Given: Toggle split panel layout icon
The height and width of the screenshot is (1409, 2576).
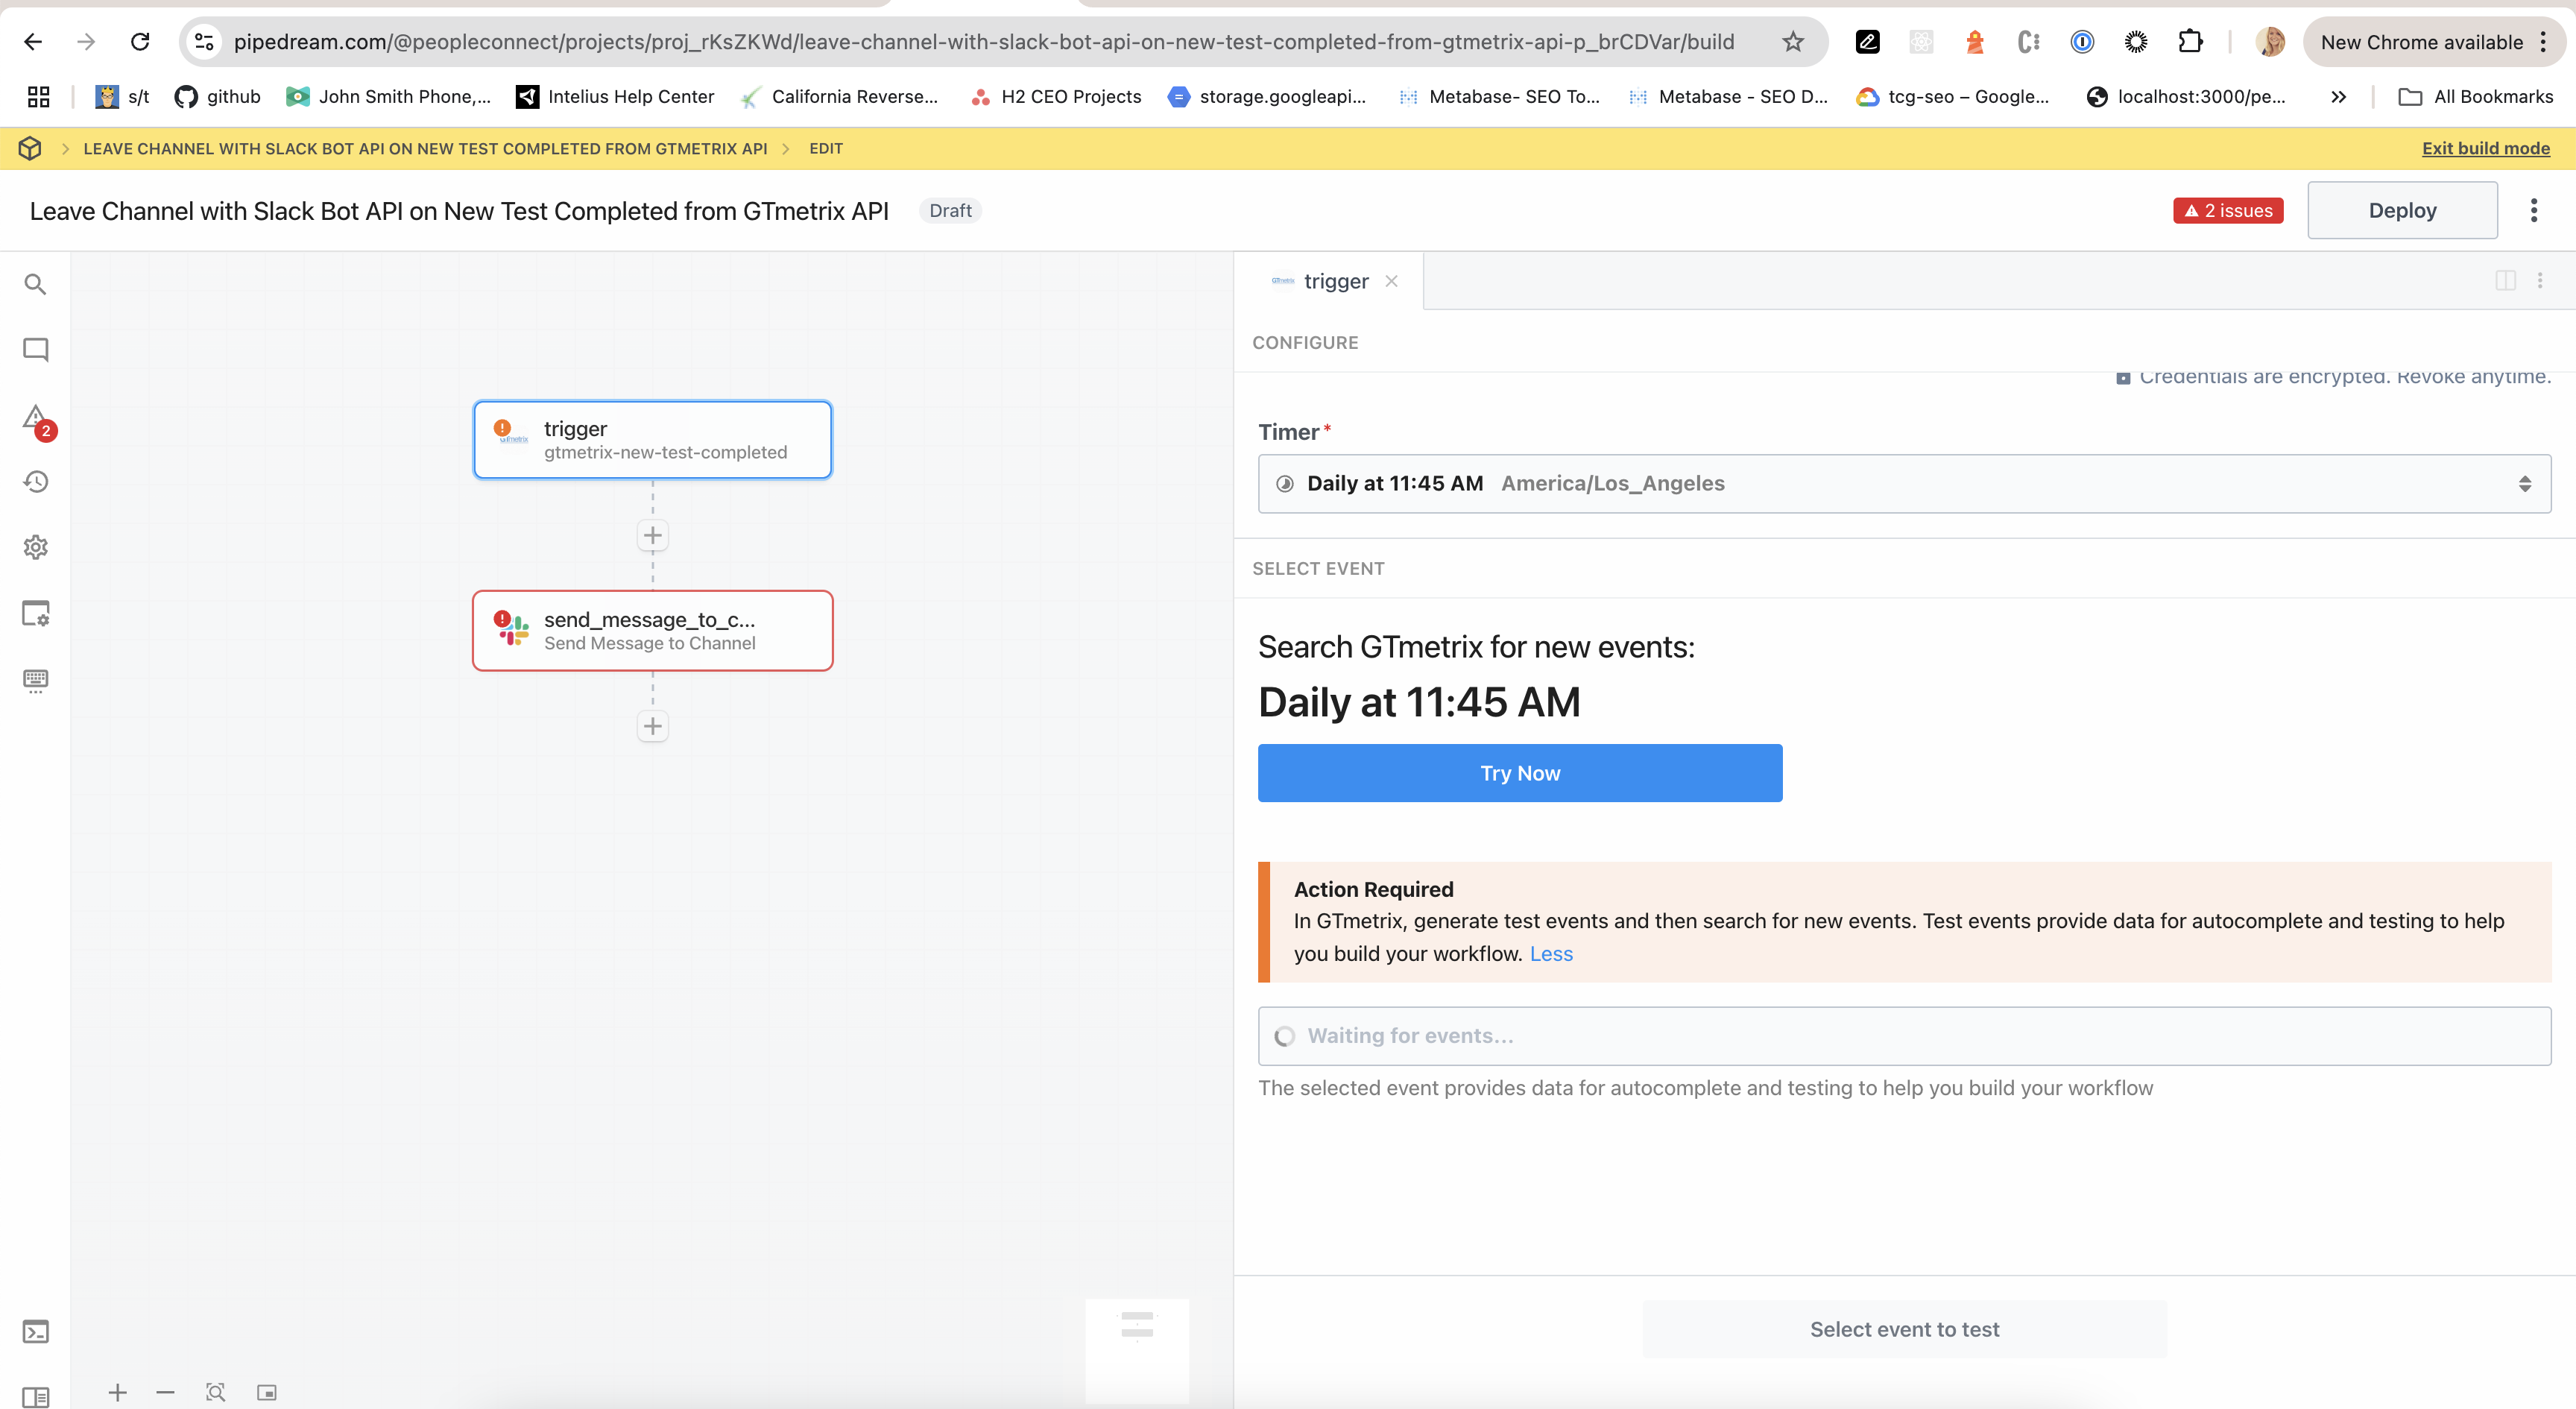Looking at the screenshot, I should pos(2505,281).
